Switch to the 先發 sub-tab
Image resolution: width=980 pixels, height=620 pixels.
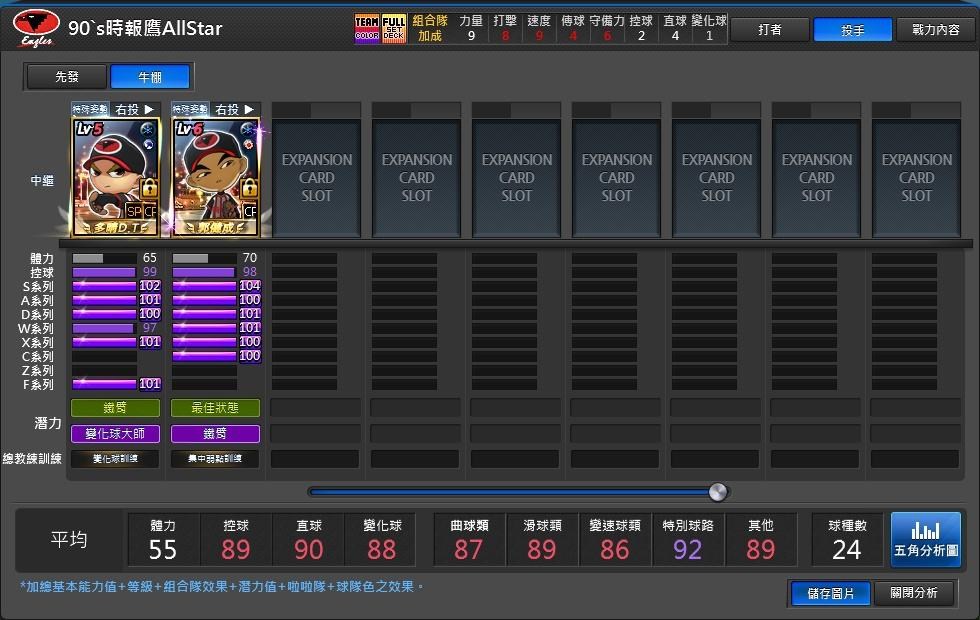67,77
